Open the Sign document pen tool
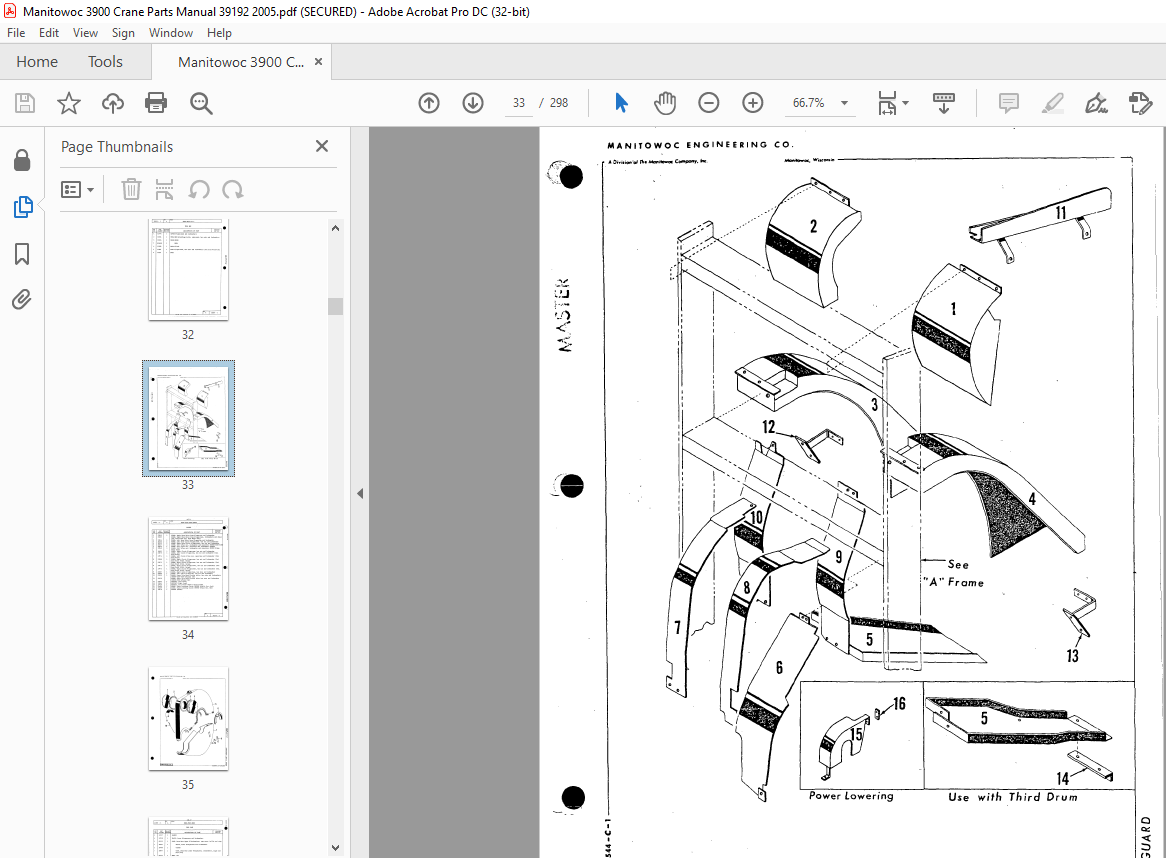This screenshot has width=1166, height=858. coord(1096,103)
